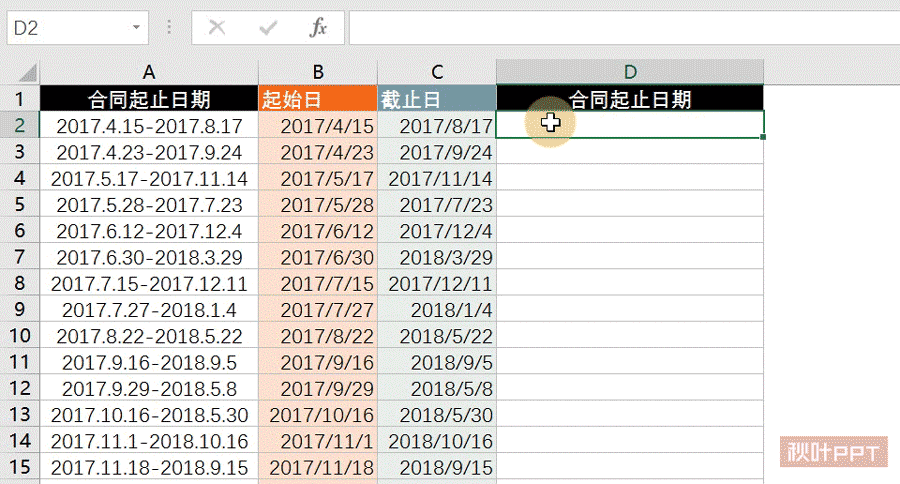
Task: Click the 截止日 header cell
Action: [x=437, y=99]
